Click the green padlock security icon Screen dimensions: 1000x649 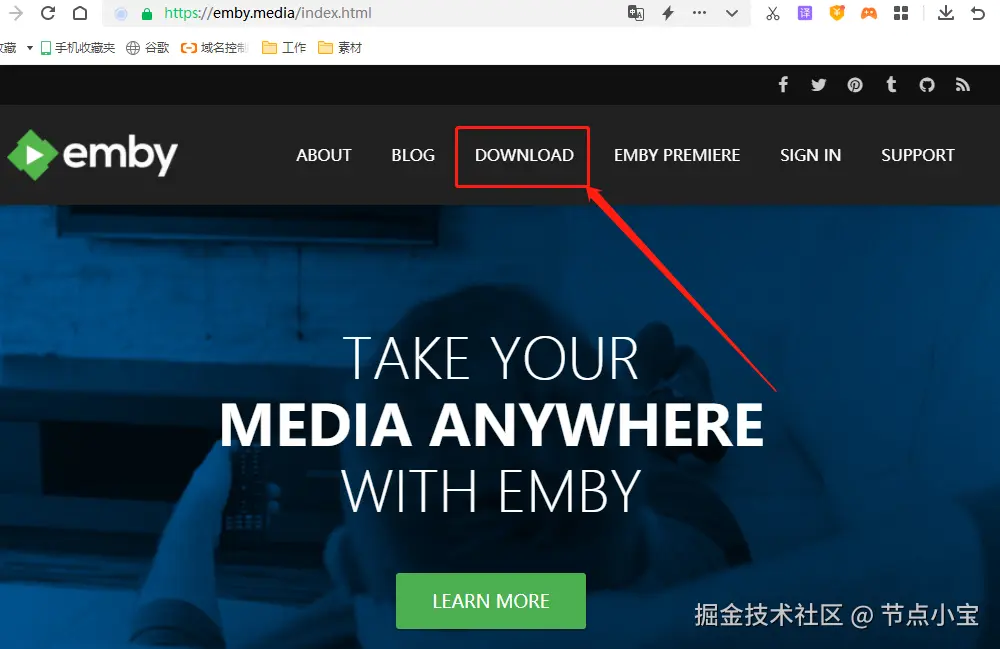coord(147,13)
